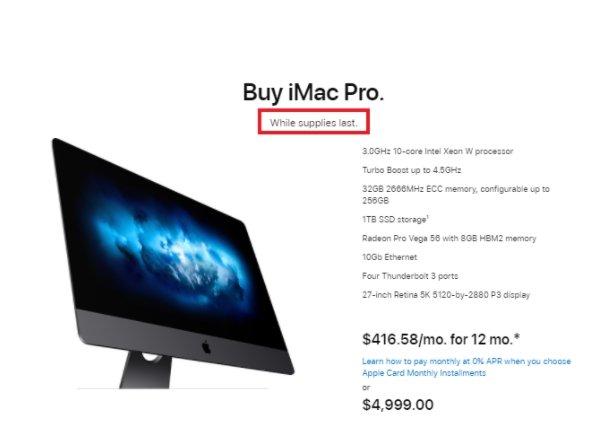
Task: Select the 'While supplies last.' notice
Action: (x=314, y=123)
